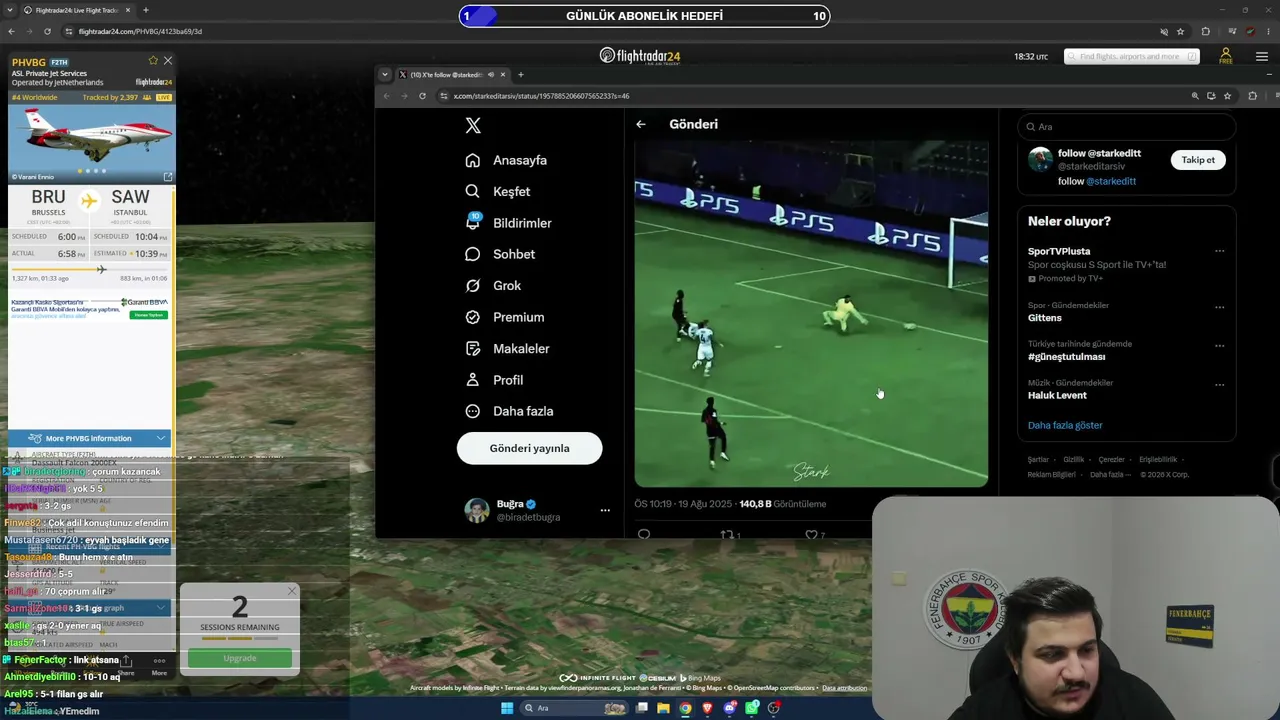Open Google Chrome from the taskbar

pyautogui.click(x=685, y=708)
